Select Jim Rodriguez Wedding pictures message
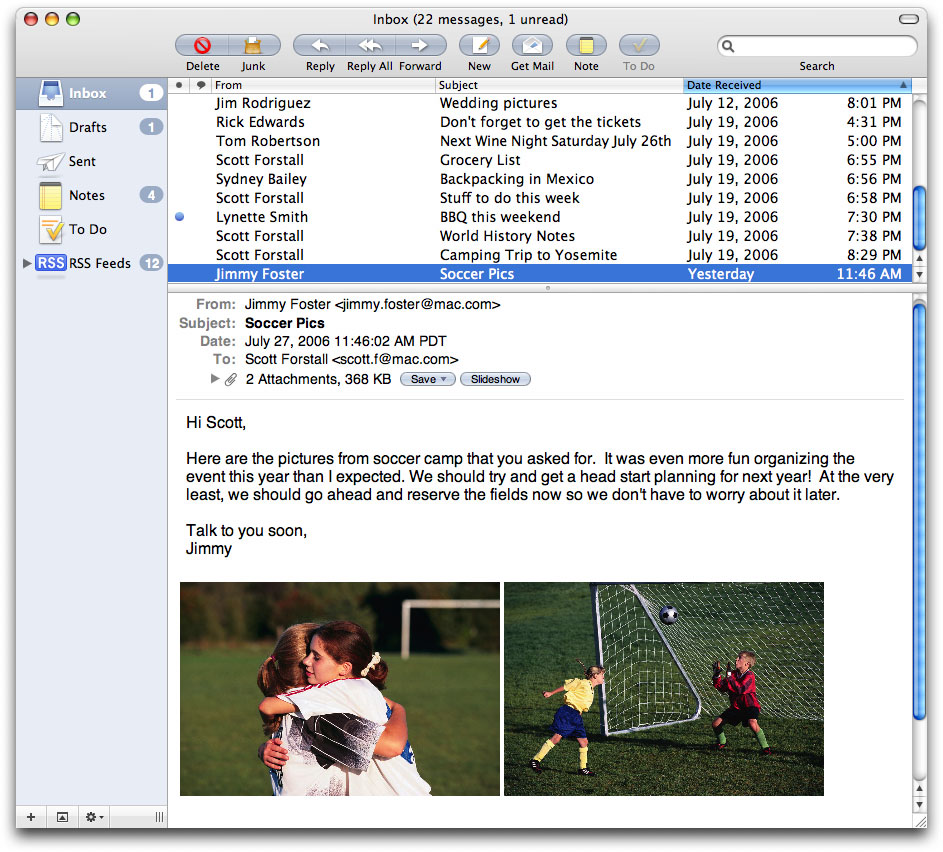Viewport: 943px width, 852px height. [540, 103]
